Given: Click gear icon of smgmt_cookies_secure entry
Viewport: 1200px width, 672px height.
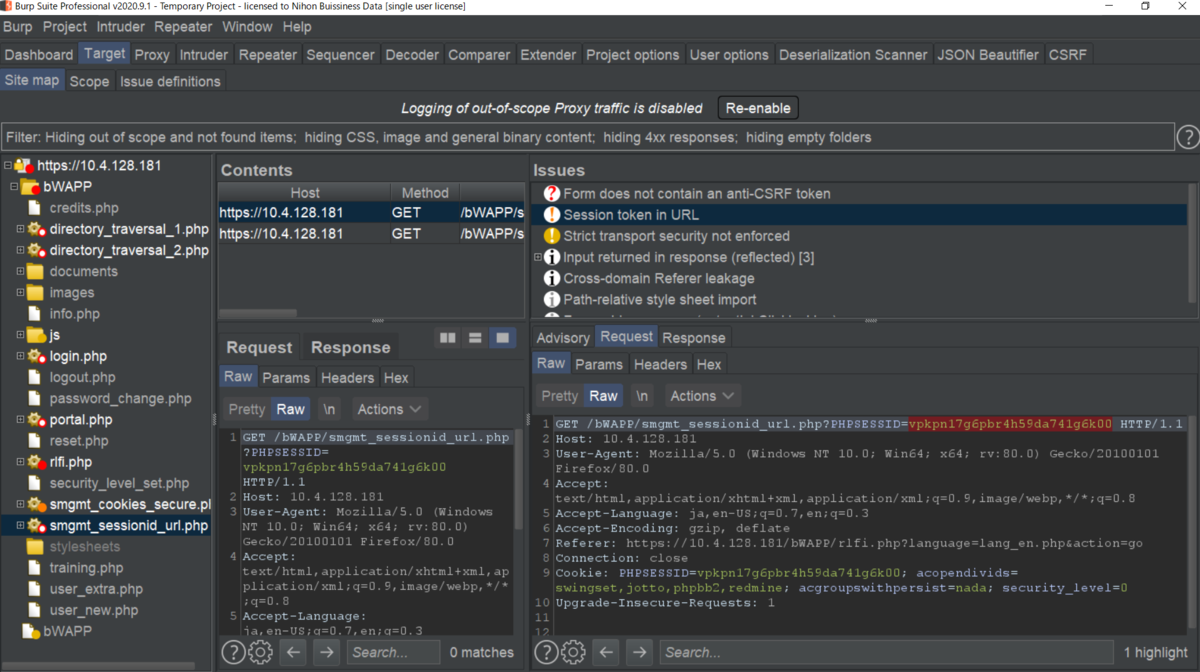Looking at the screenshot, I should click(x=36, y=504).
